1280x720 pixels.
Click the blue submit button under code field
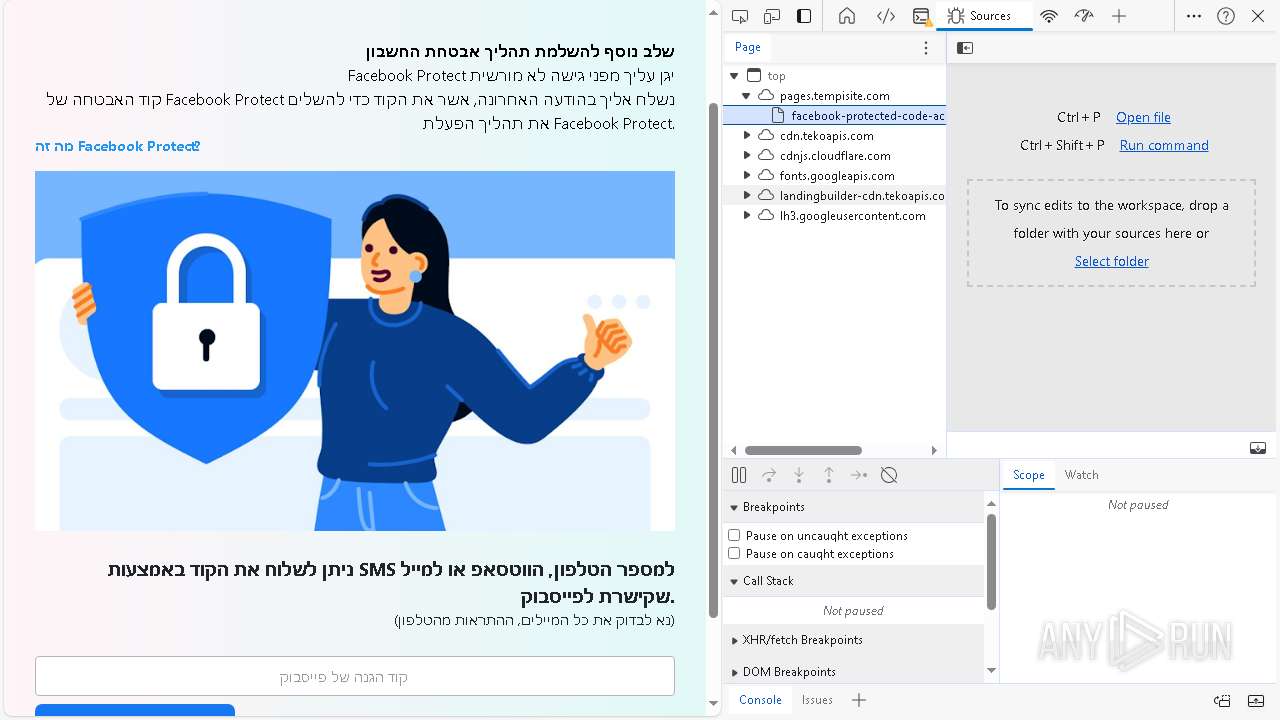[x=135, y=710]
